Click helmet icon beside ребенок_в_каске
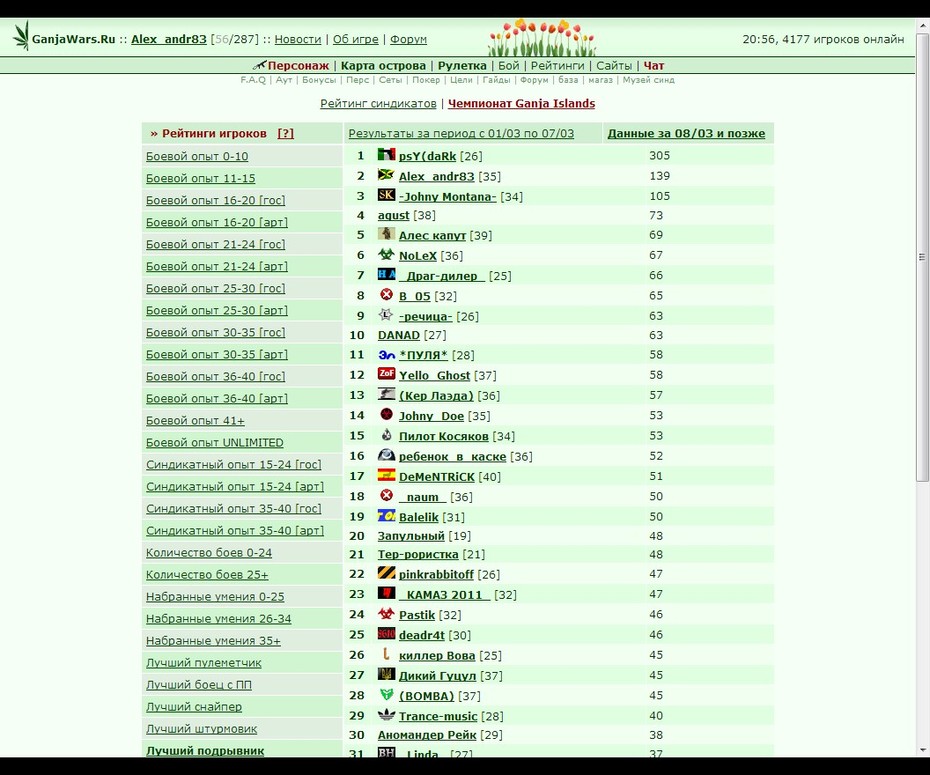 (386, 455)
